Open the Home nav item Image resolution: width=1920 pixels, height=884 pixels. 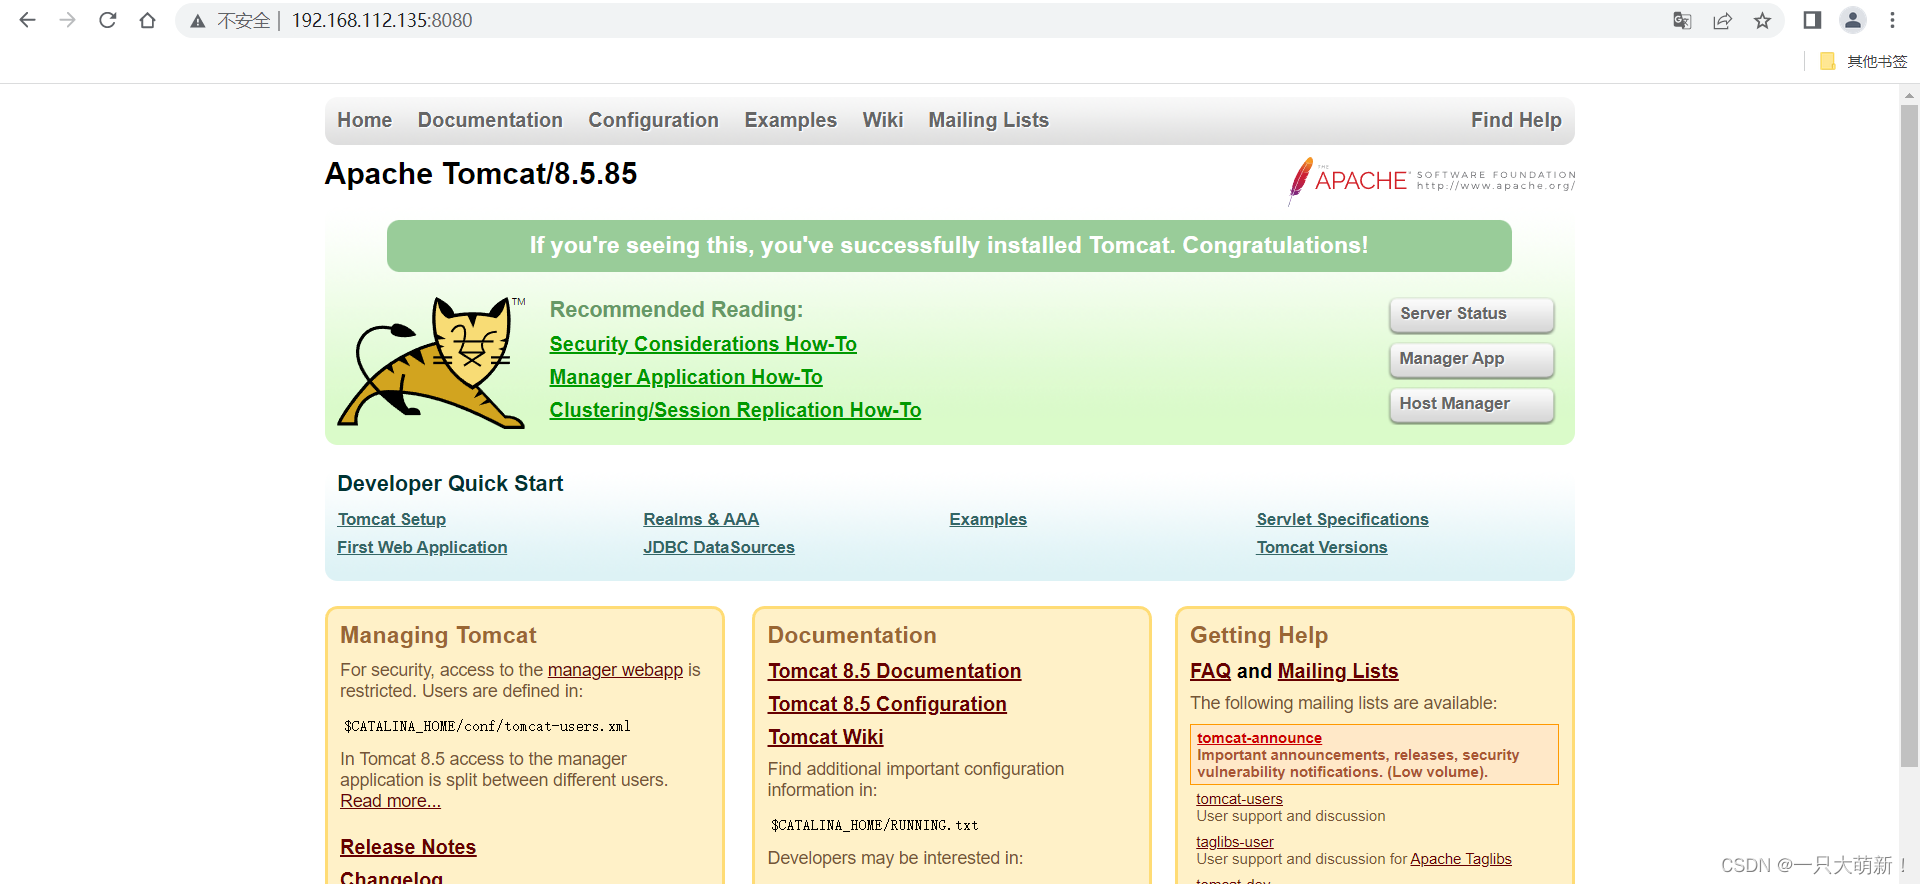(364, 120)
